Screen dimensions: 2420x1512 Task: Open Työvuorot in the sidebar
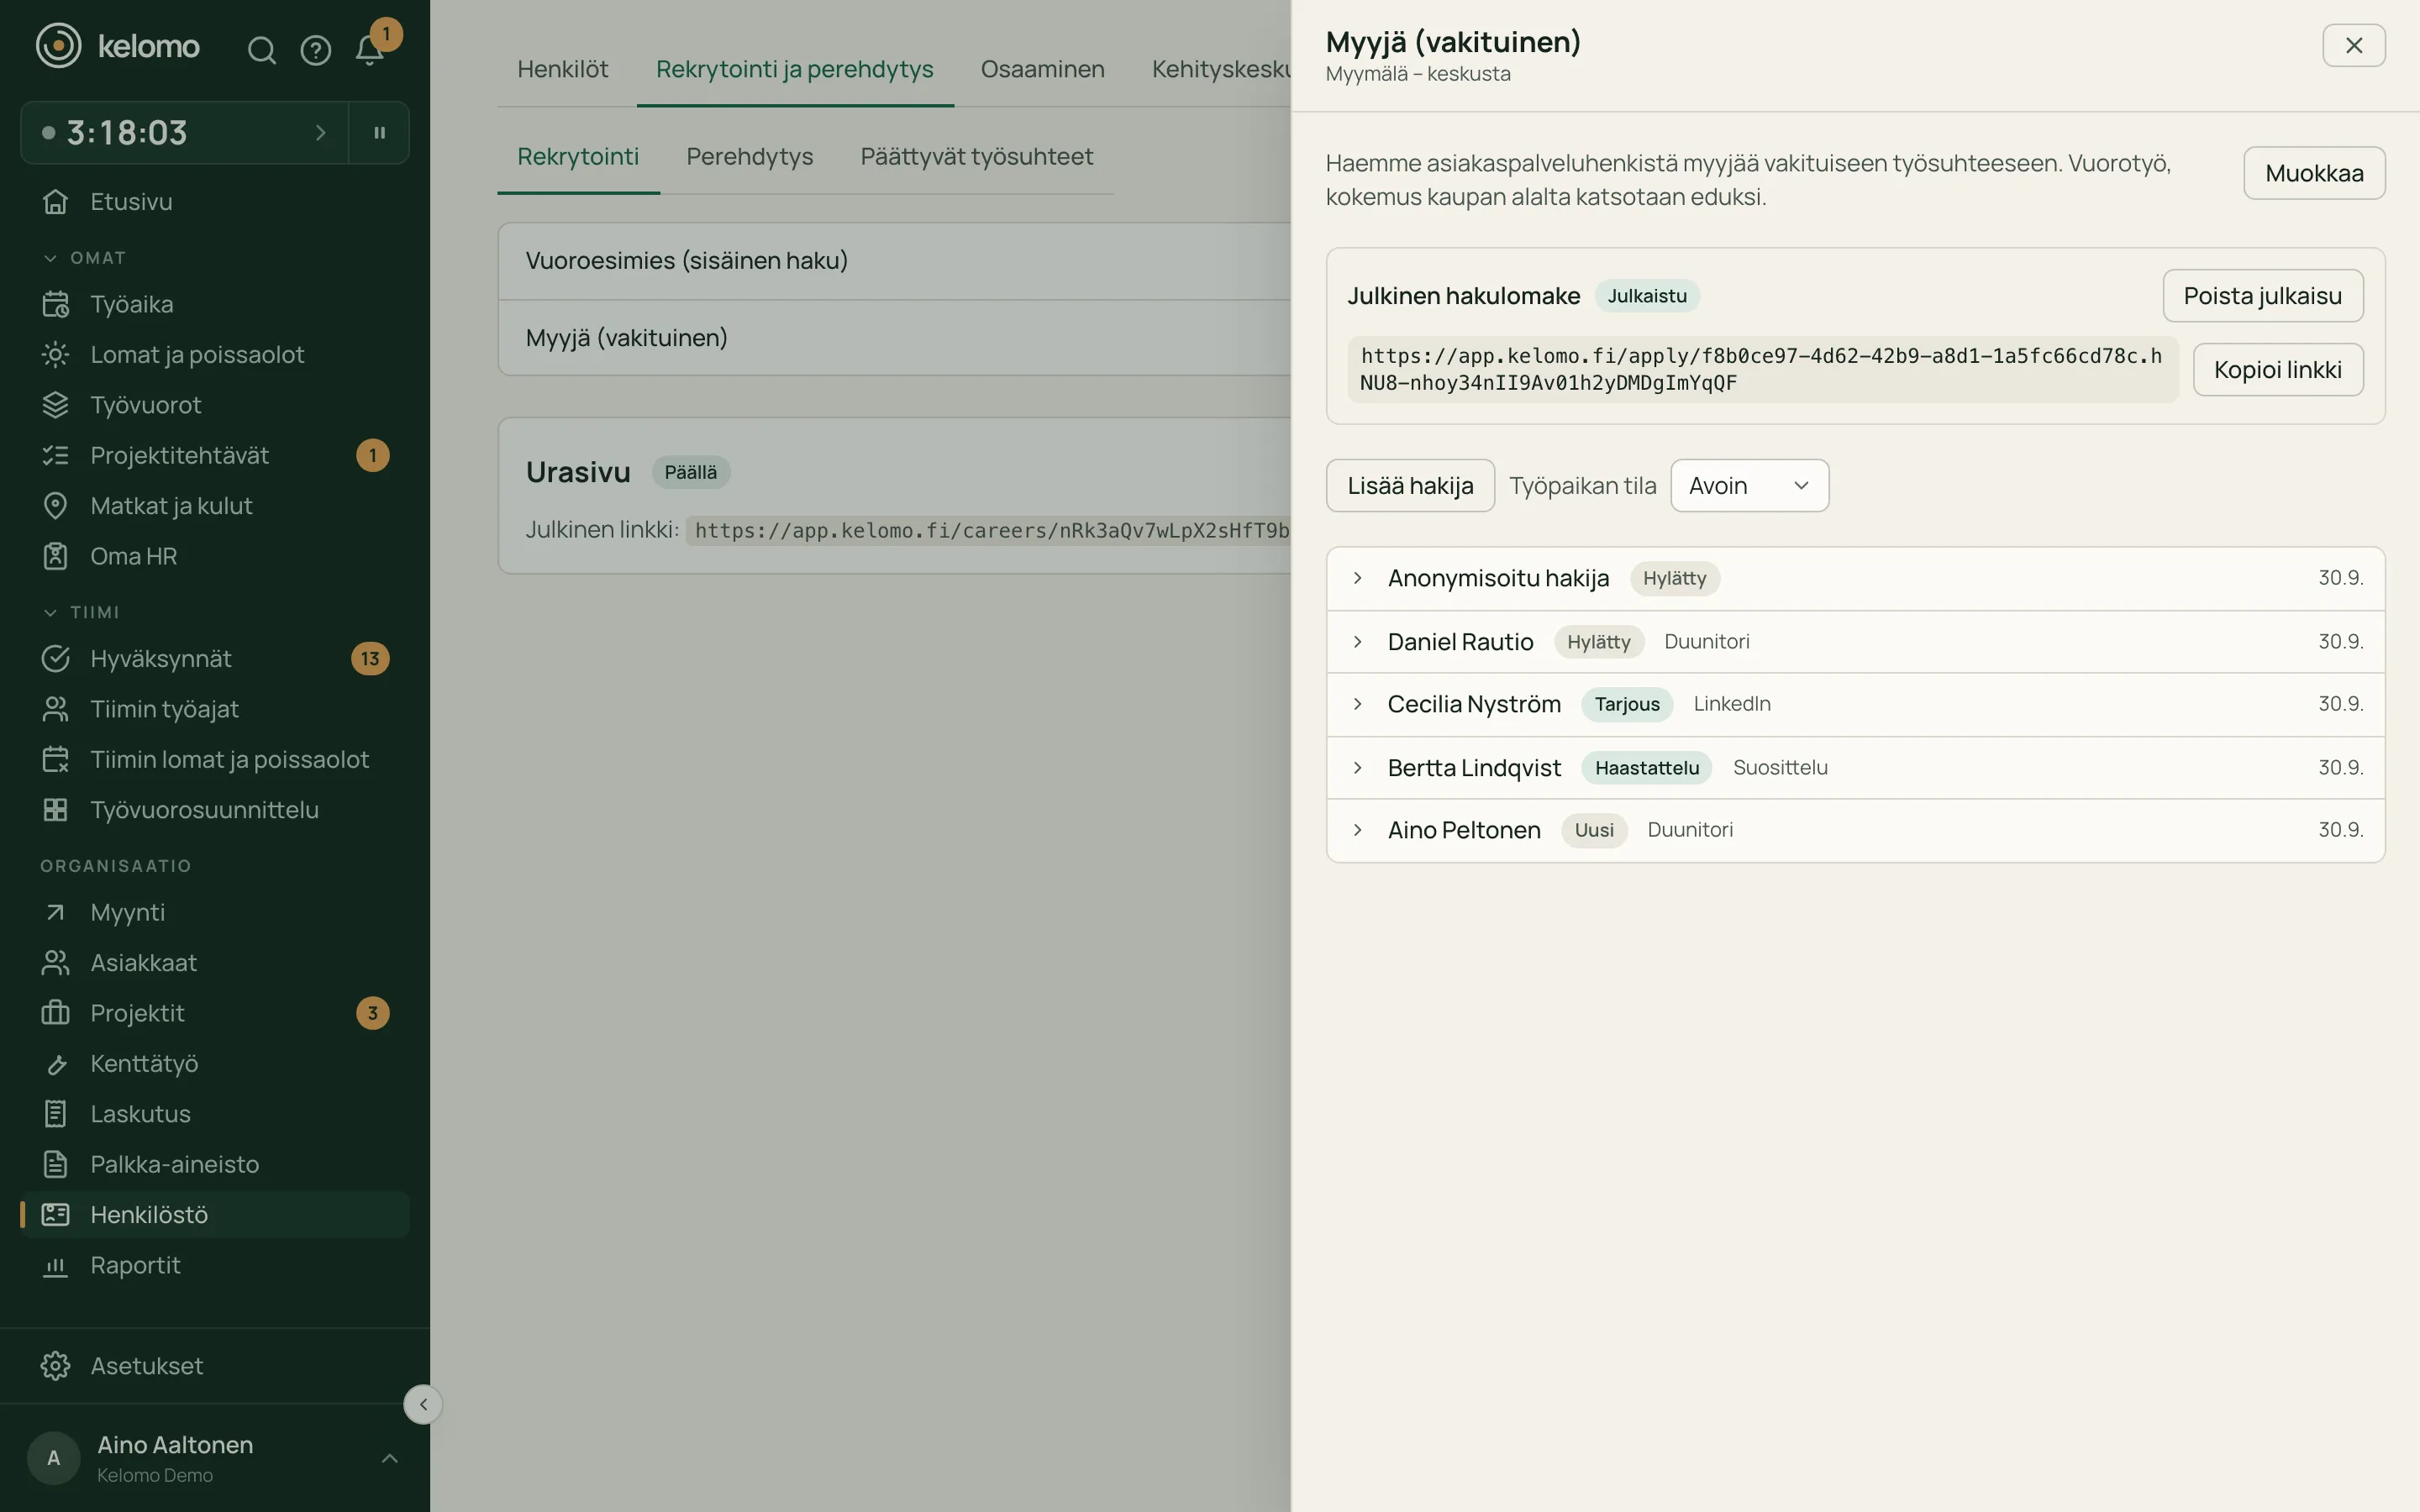coord(215,405)
